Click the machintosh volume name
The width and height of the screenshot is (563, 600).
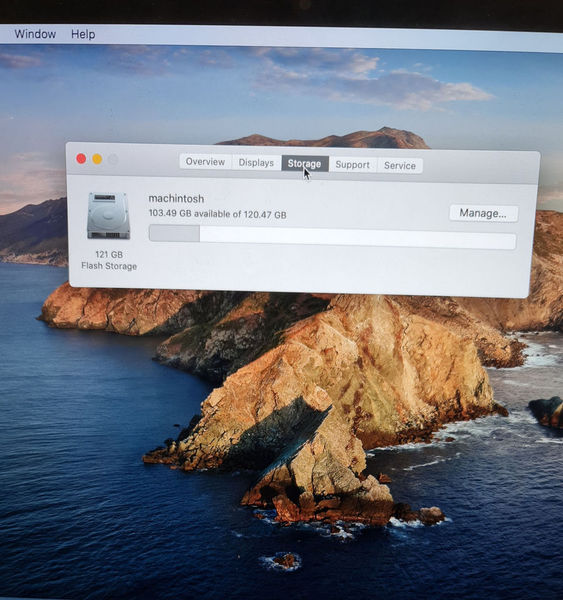[176, 199]
